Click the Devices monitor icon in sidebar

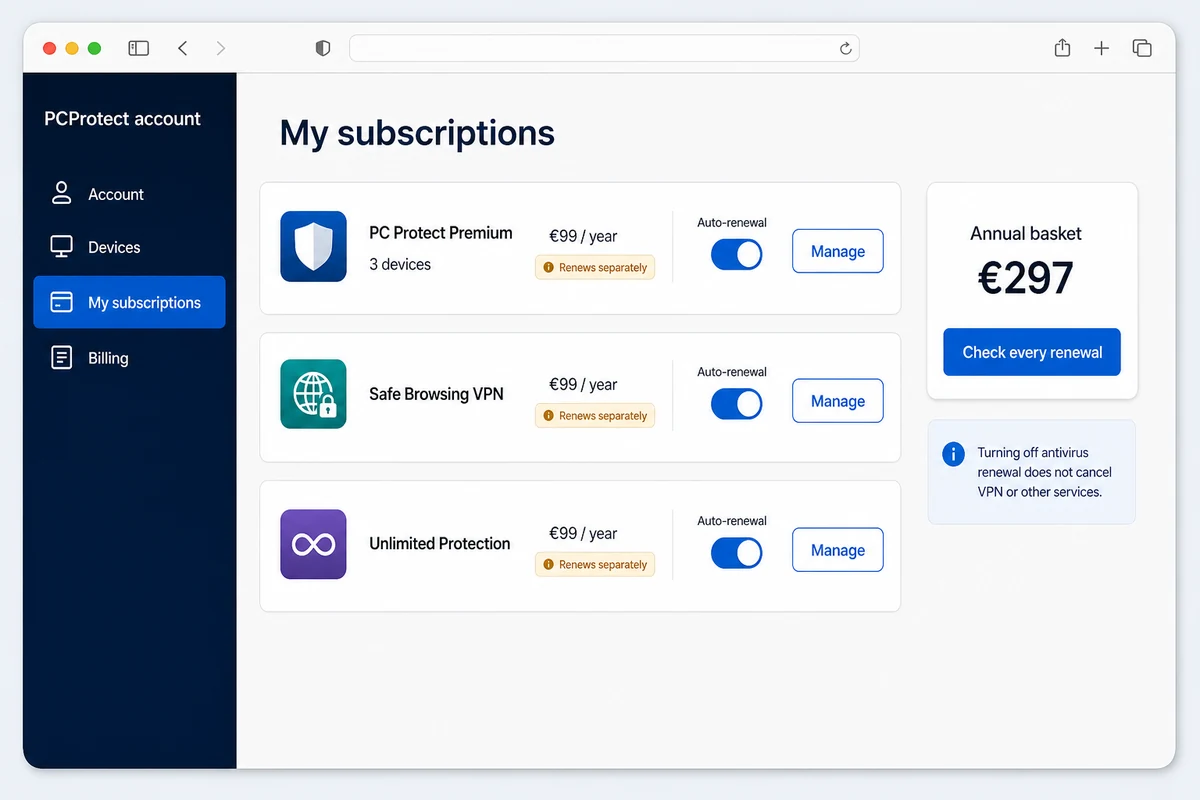click(62, 247)
